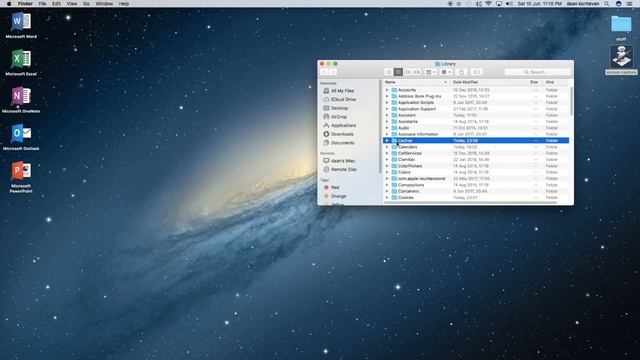Open Microsoft Outlook desktop icon
Image resolution: width=640 pixels, height=360 pixels.
(21, 134)
